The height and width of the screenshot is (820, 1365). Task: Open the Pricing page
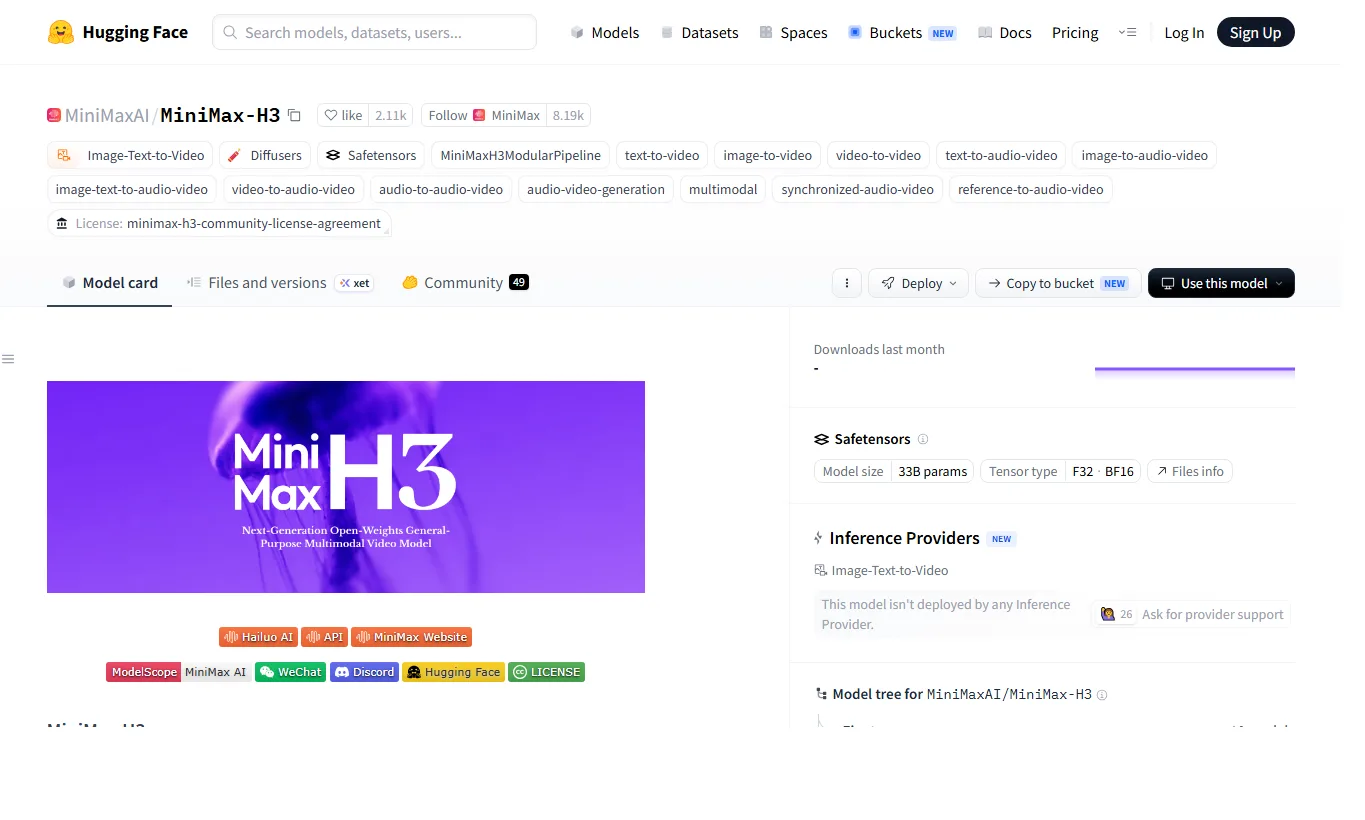point(1075,33)
